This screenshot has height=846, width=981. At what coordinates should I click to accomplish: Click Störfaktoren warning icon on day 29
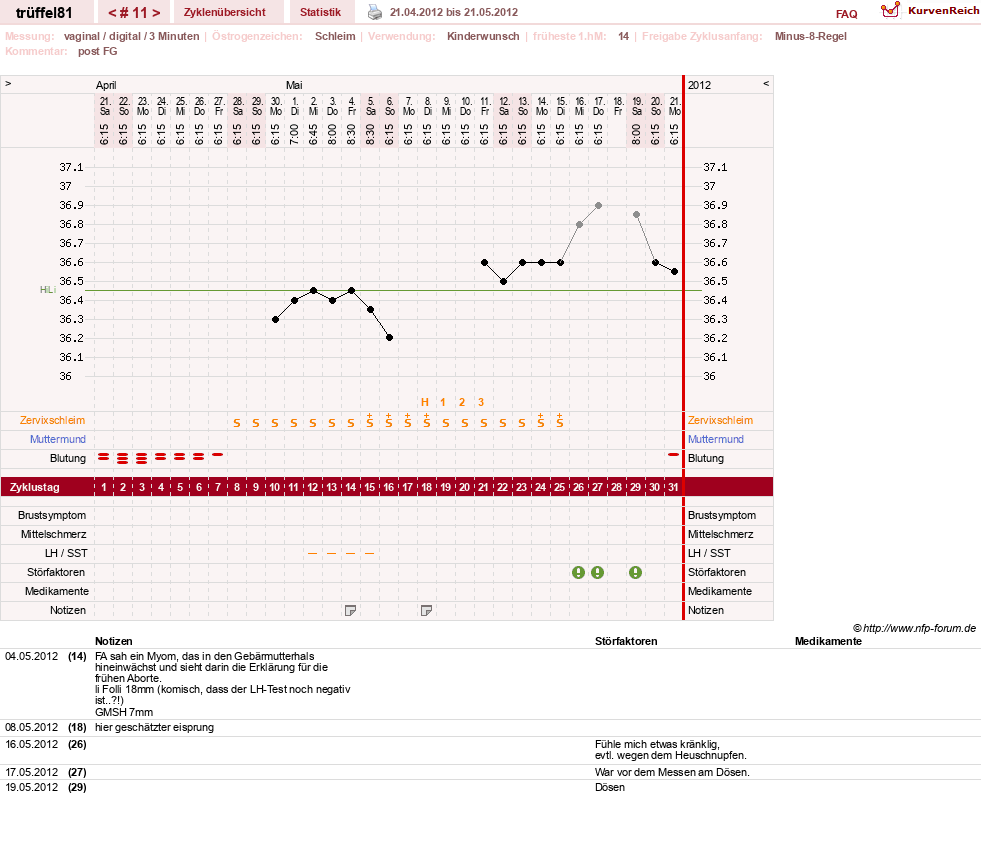635,572
